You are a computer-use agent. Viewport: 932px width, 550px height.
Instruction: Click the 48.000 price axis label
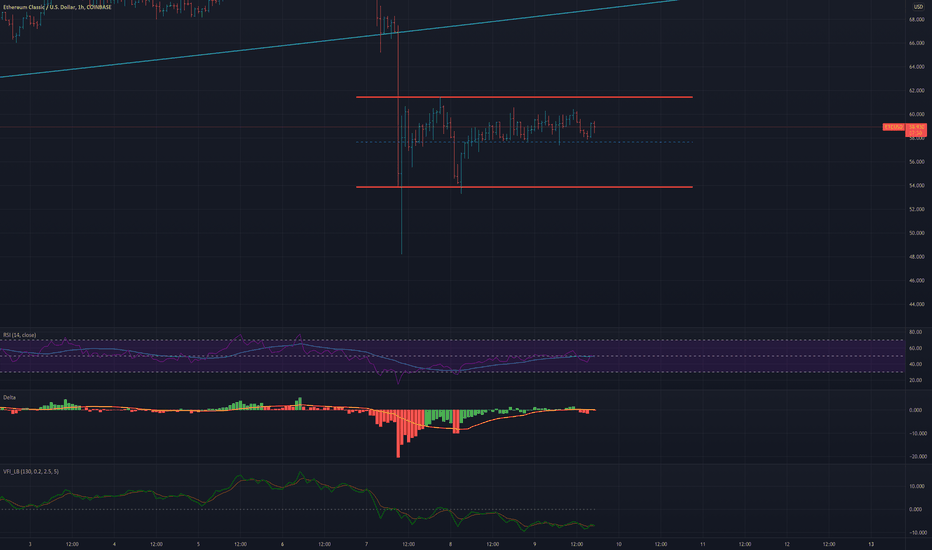point(917,257)
